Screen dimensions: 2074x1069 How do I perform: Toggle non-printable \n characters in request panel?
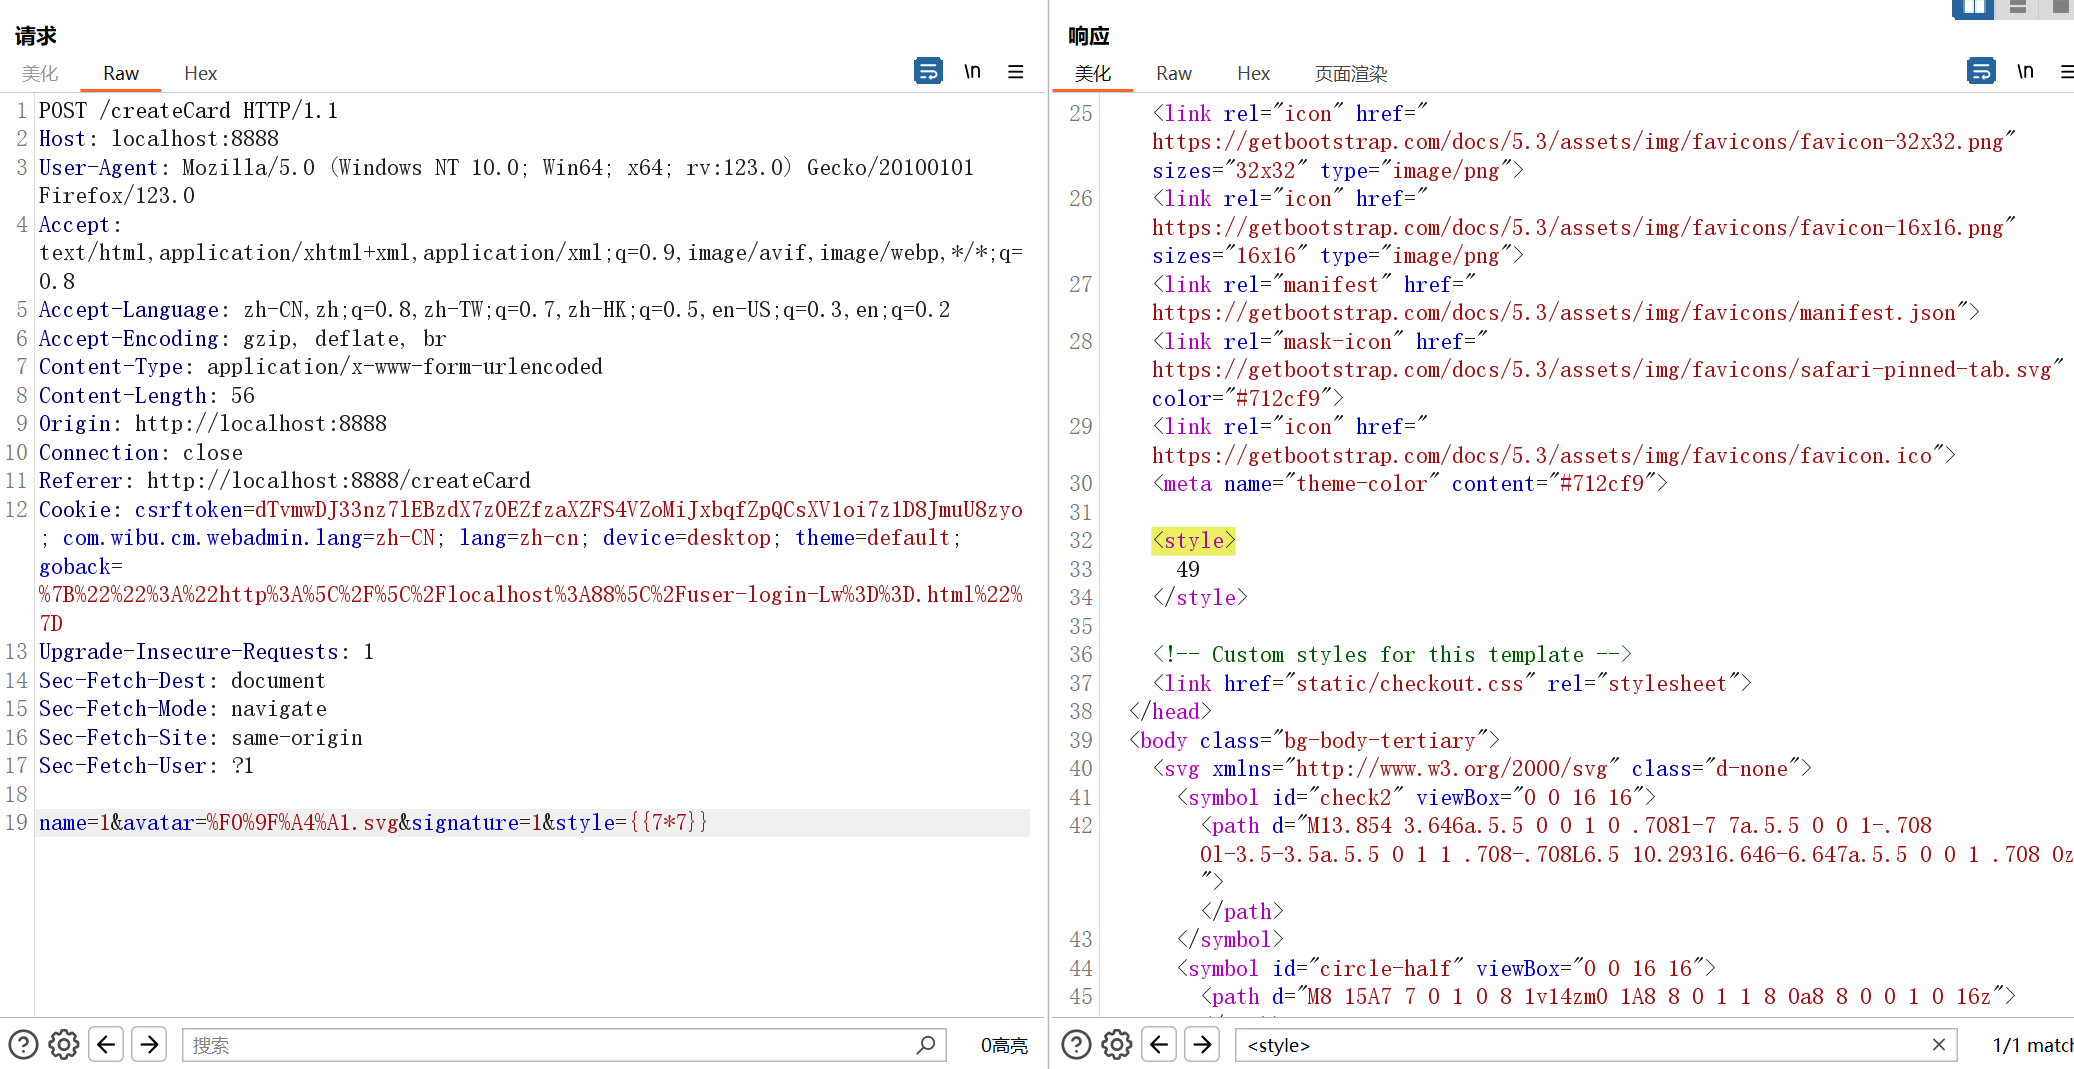point(972,71)
